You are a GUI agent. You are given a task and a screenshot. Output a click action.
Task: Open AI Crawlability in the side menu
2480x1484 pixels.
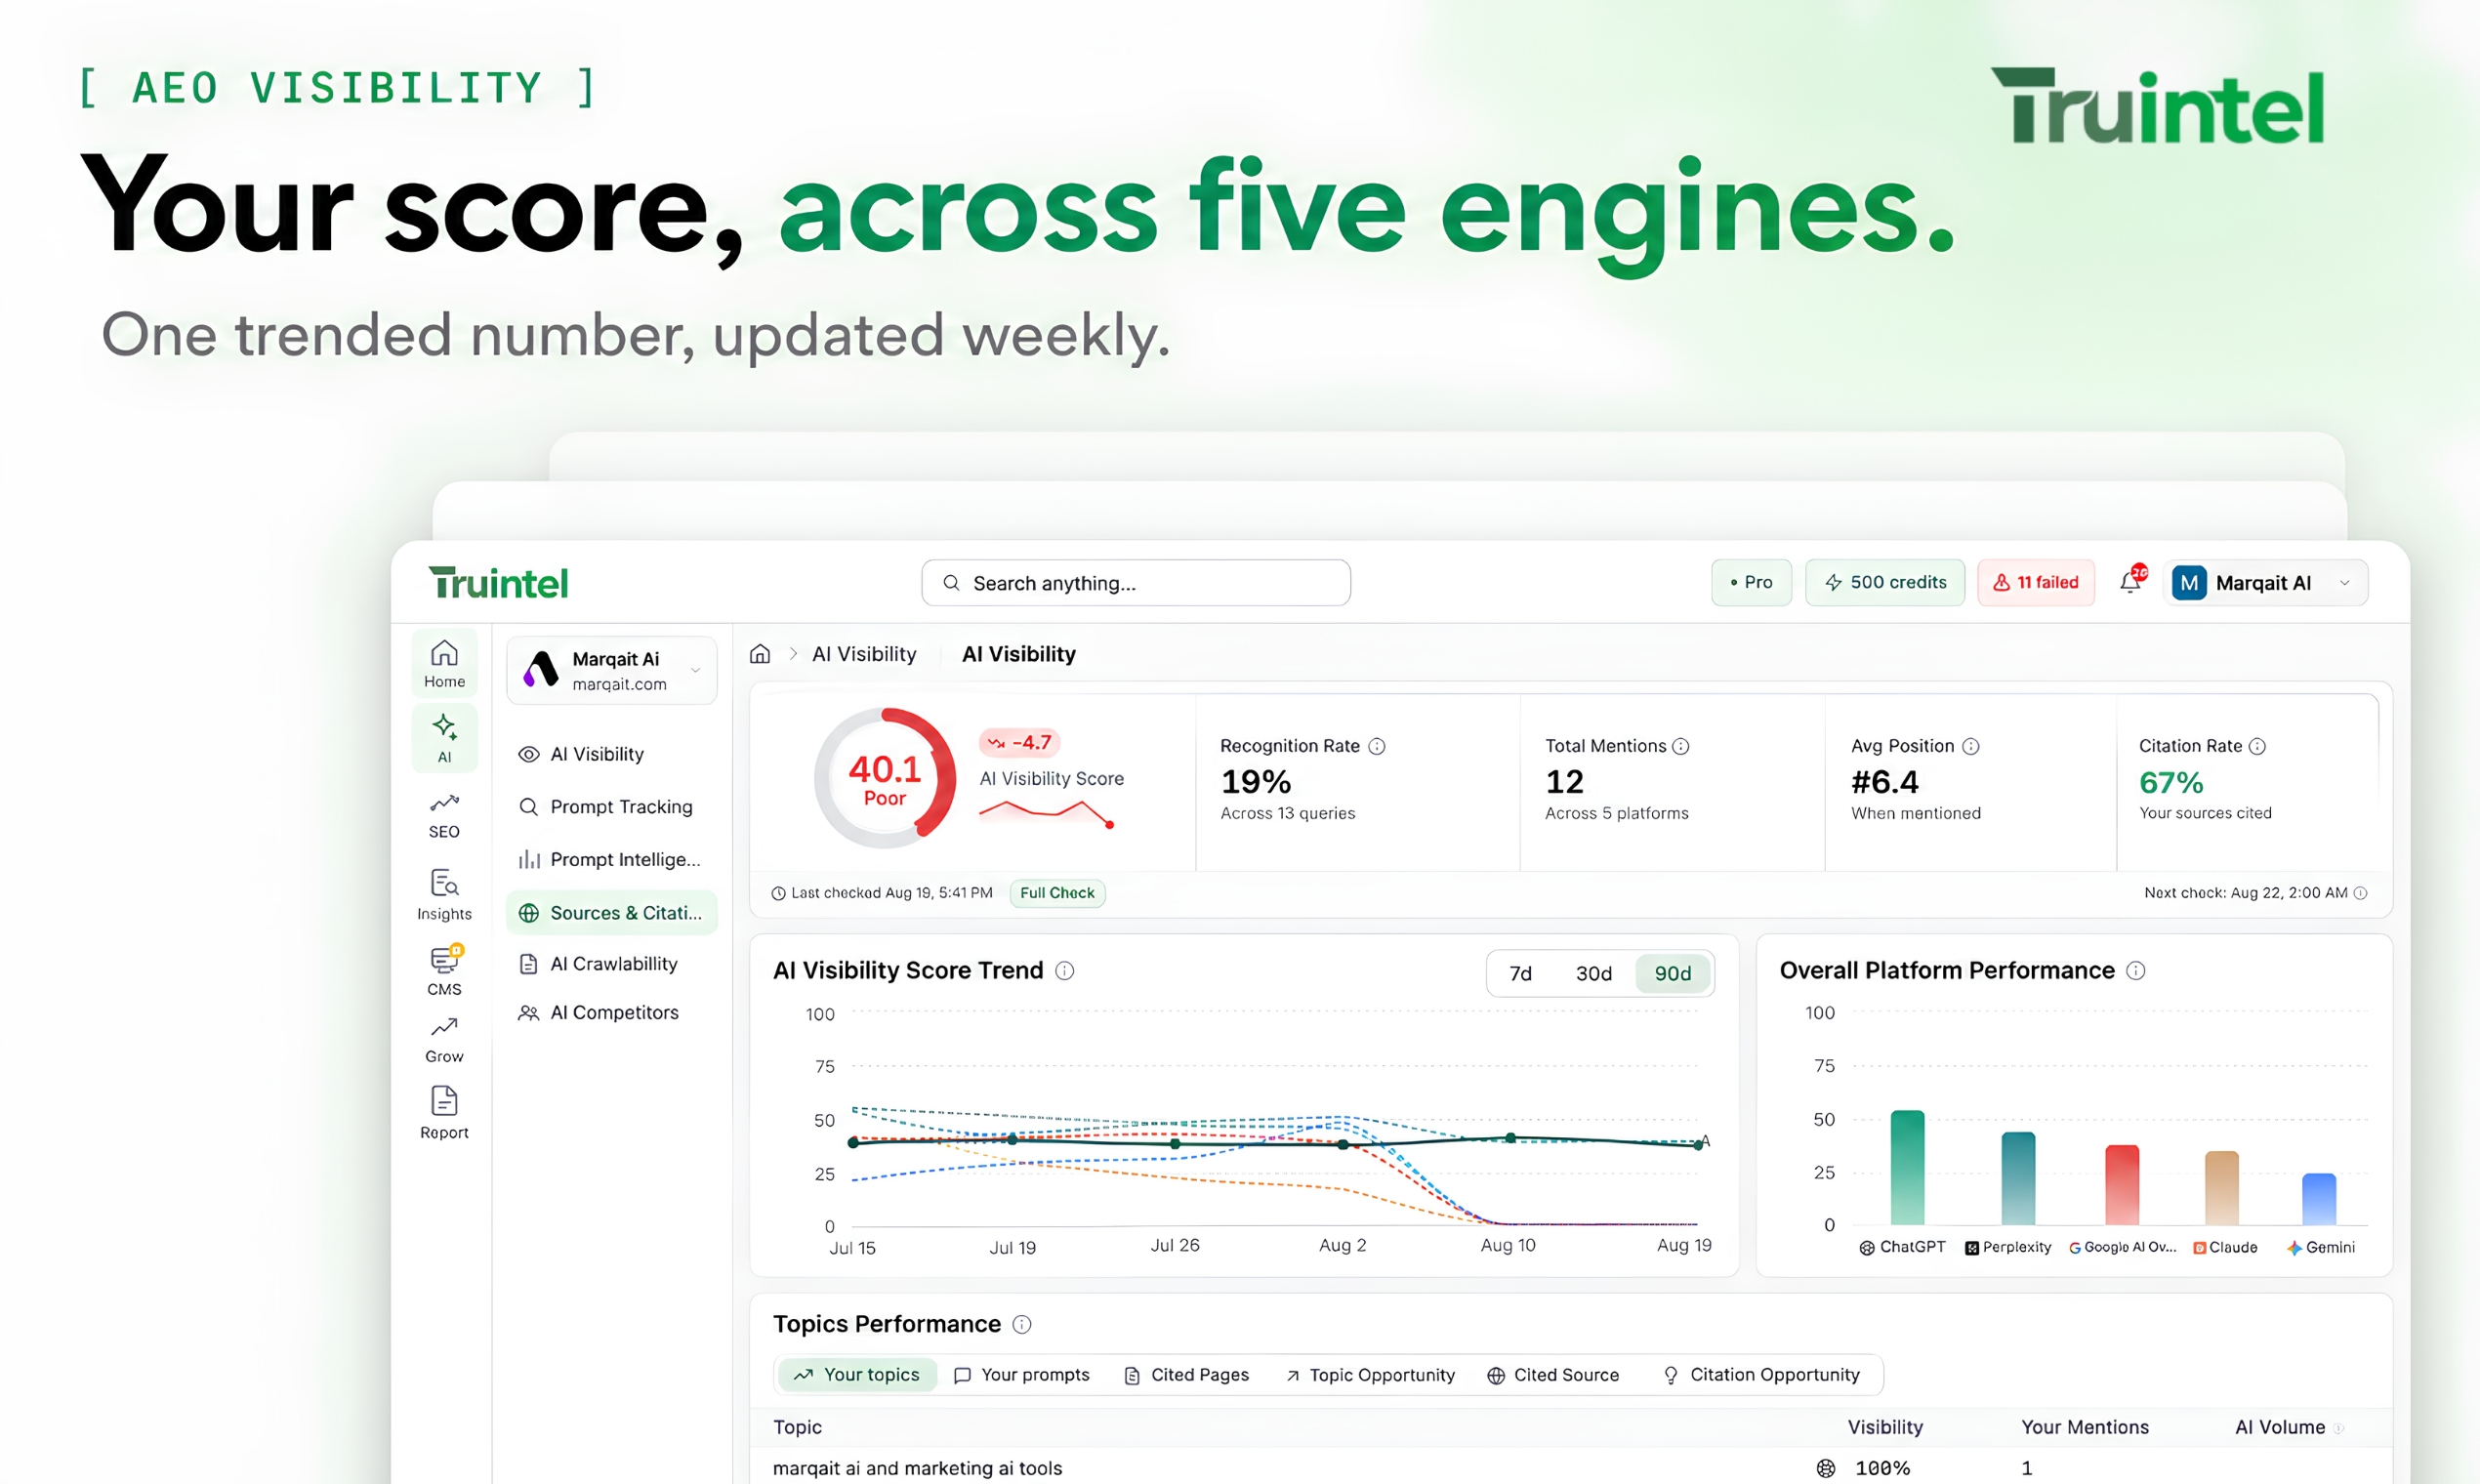click(x=612, y=964)
